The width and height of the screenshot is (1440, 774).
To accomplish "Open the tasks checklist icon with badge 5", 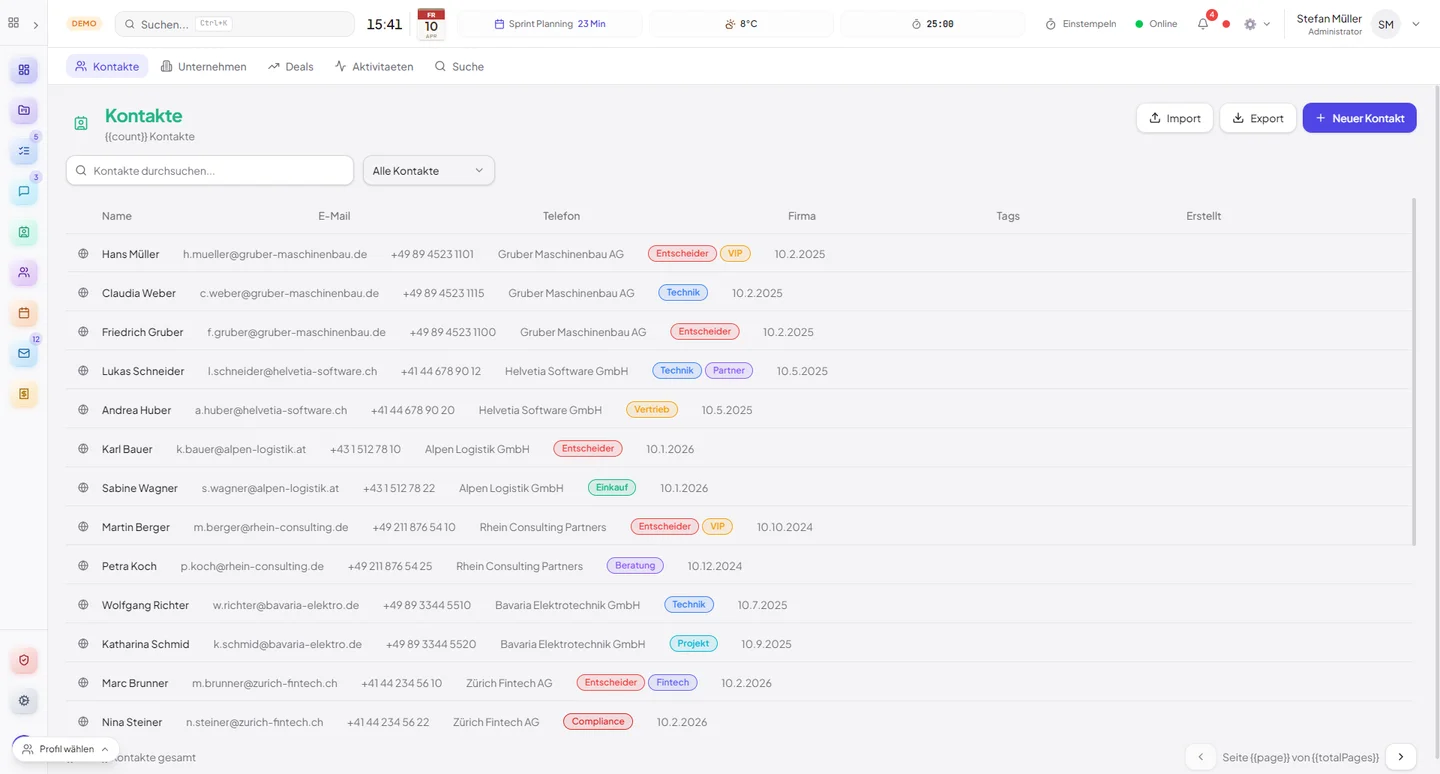I will (x=24, y=151).
